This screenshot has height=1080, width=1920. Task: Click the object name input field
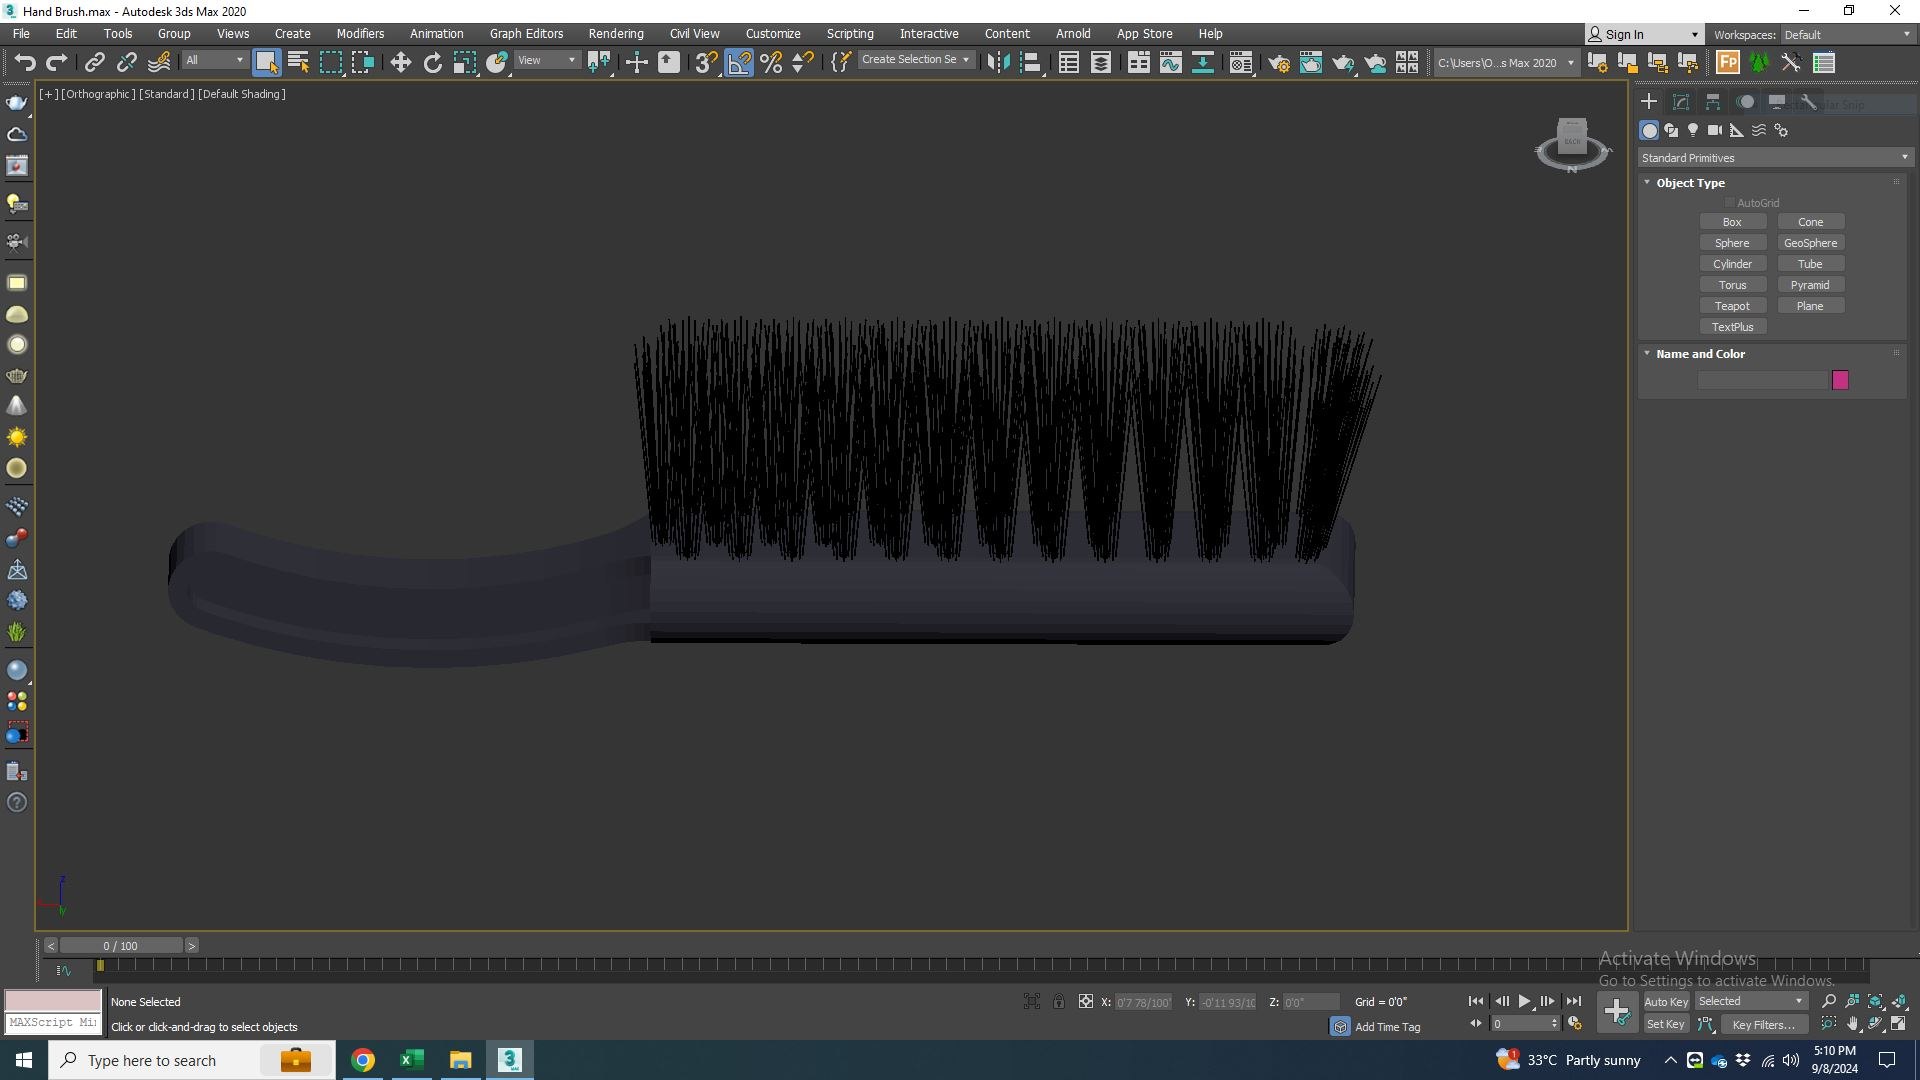pos(1762,380)
